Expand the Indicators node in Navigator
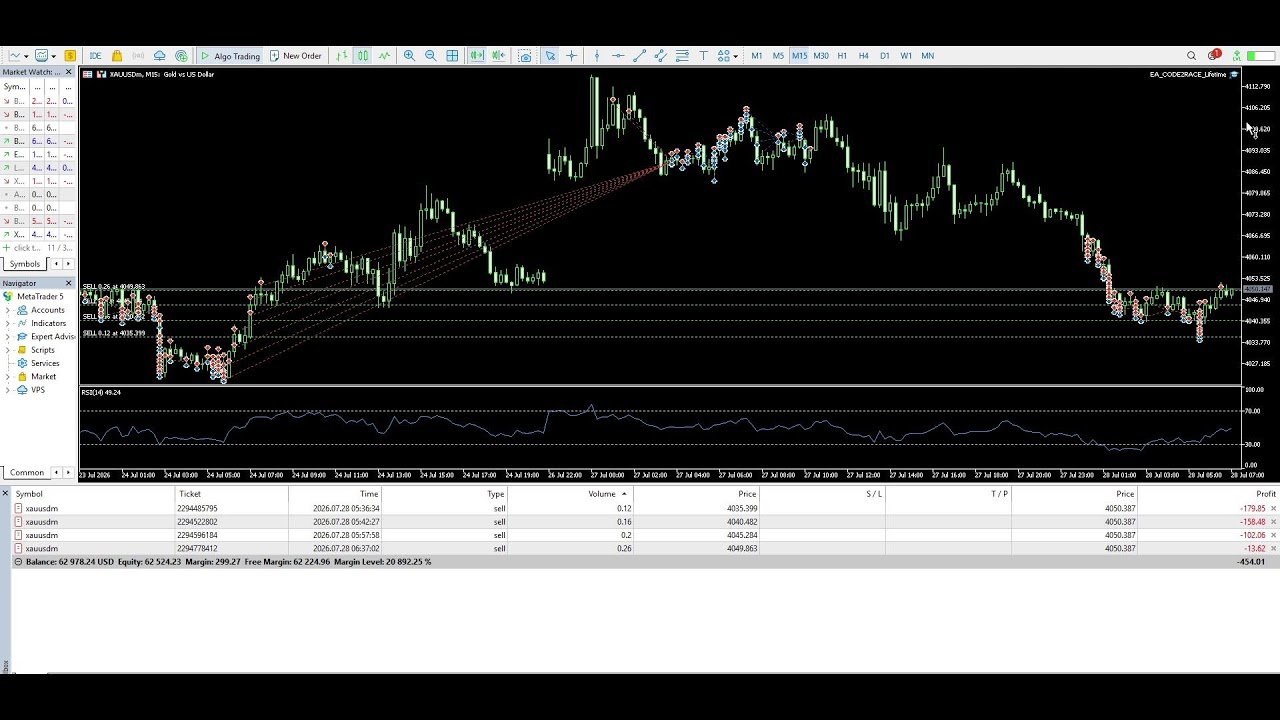The image size is (1280, 720). (x=8, y=323)
